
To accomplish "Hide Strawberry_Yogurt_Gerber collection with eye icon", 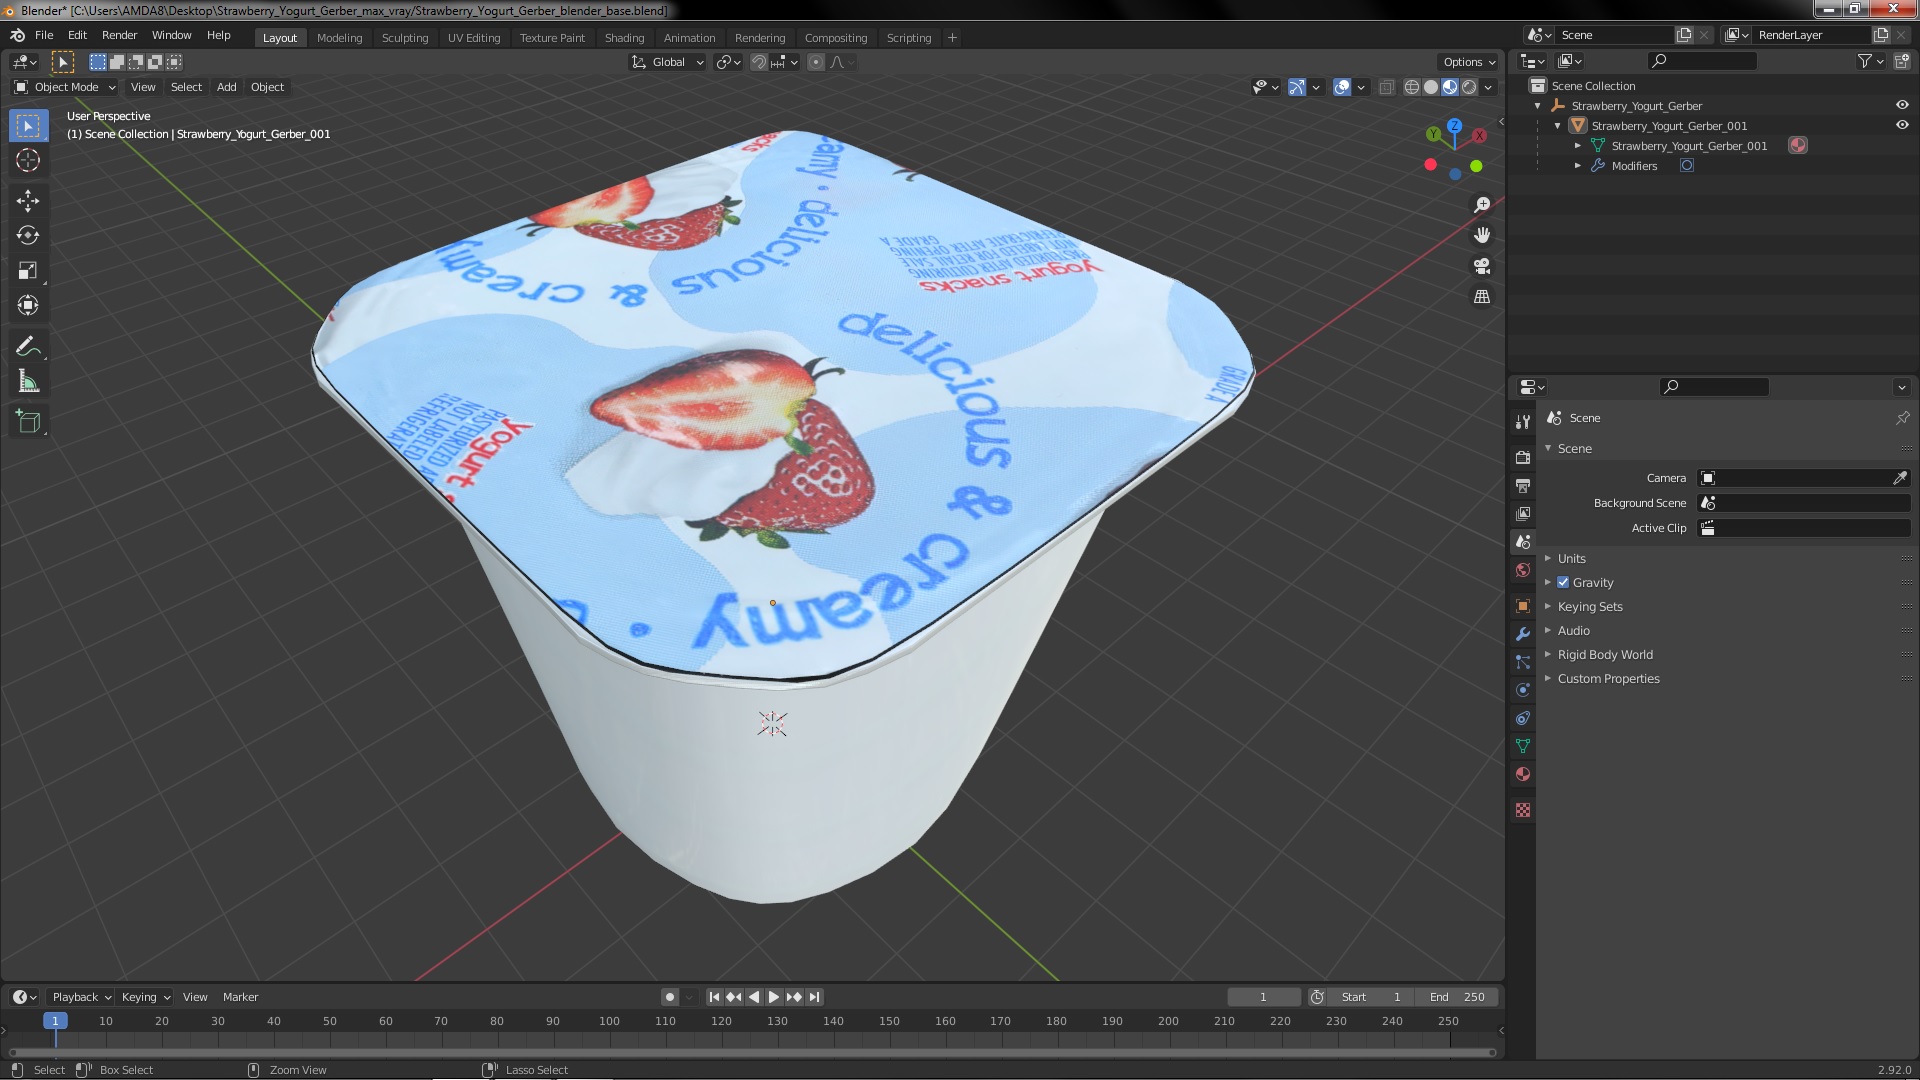I will (x=1902, y=105).
